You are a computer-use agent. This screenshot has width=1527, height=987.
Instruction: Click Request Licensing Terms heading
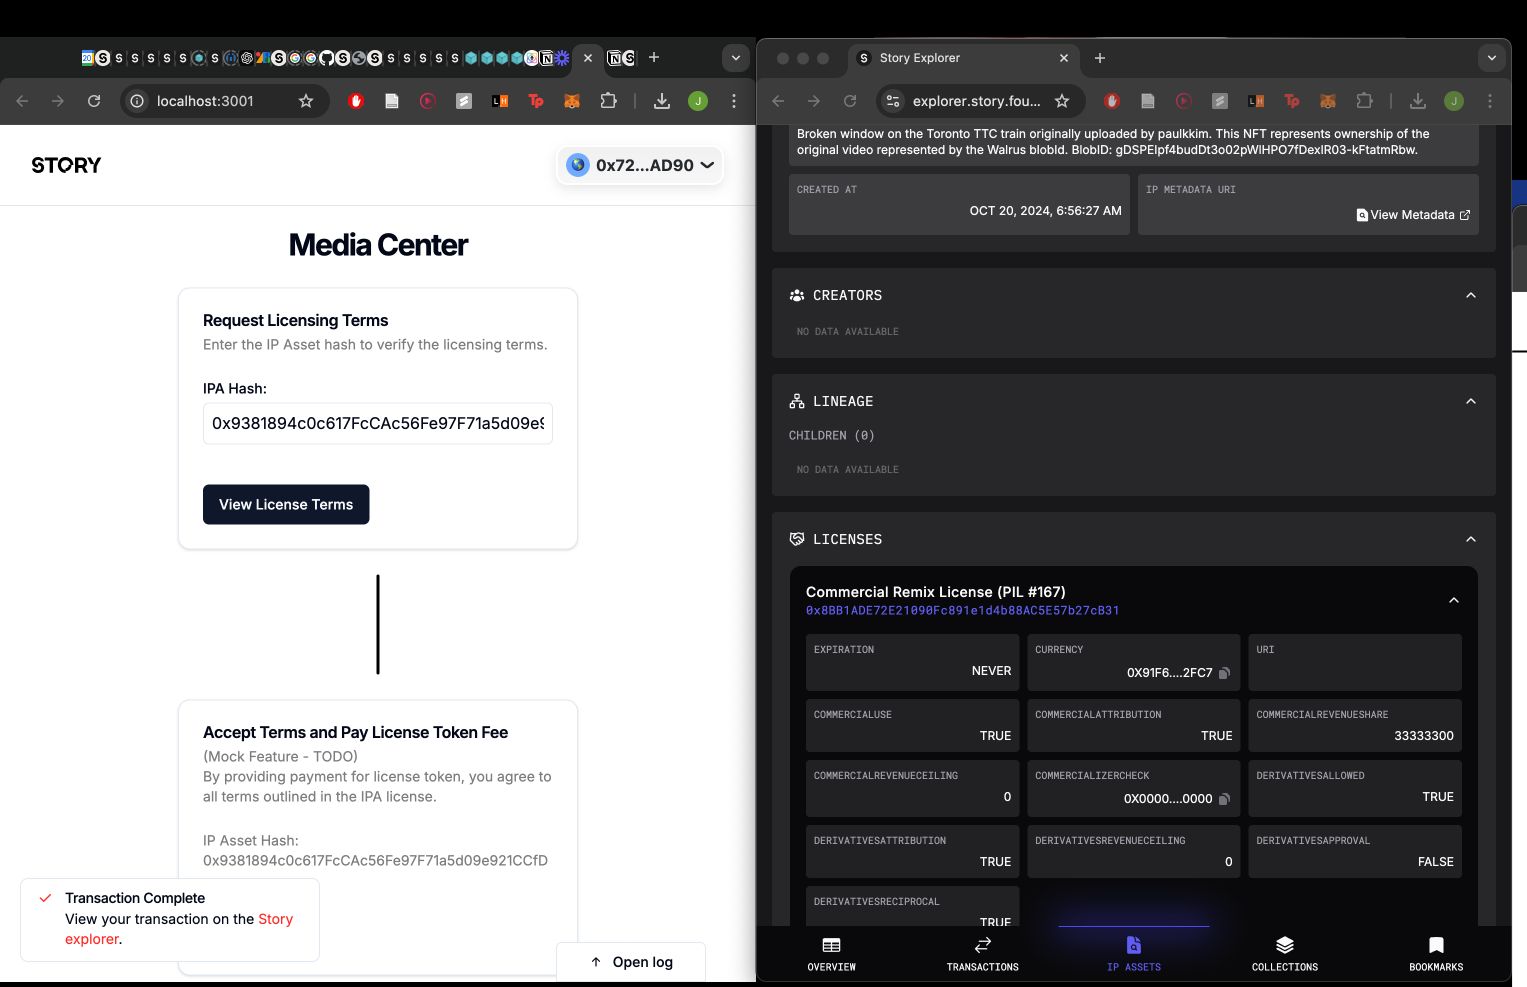(x=295, y=320)
